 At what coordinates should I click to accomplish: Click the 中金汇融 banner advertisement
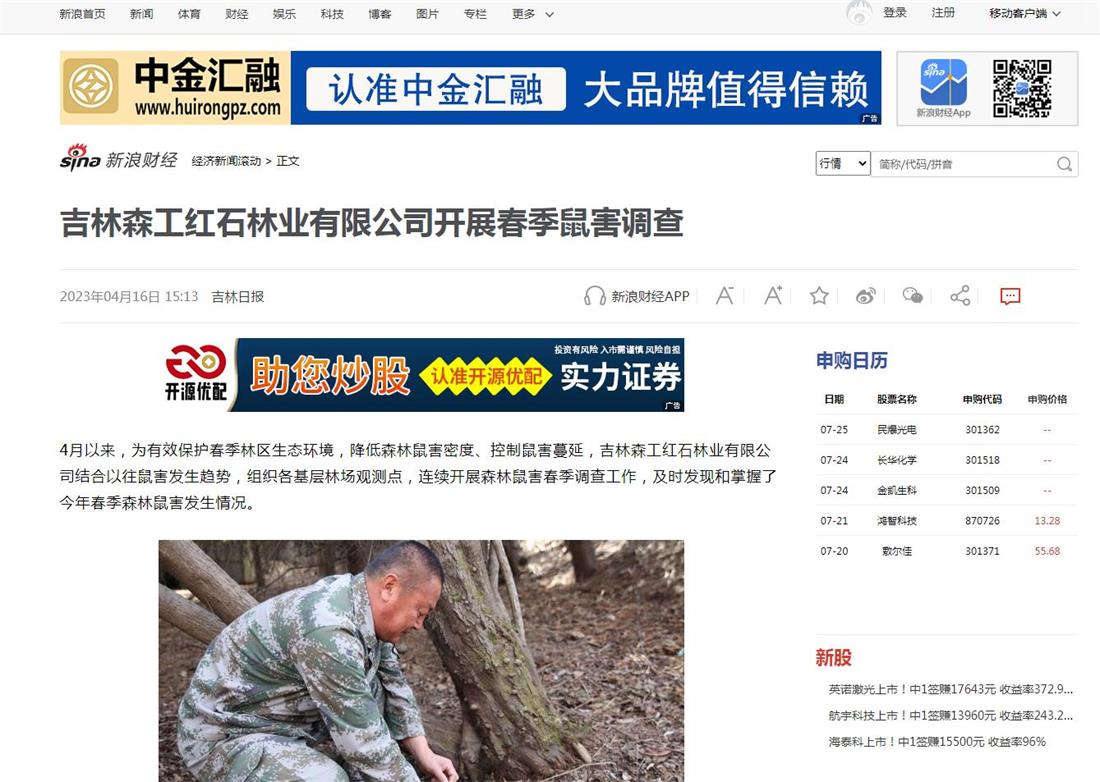pyautogui.click(x=470, y=88)
